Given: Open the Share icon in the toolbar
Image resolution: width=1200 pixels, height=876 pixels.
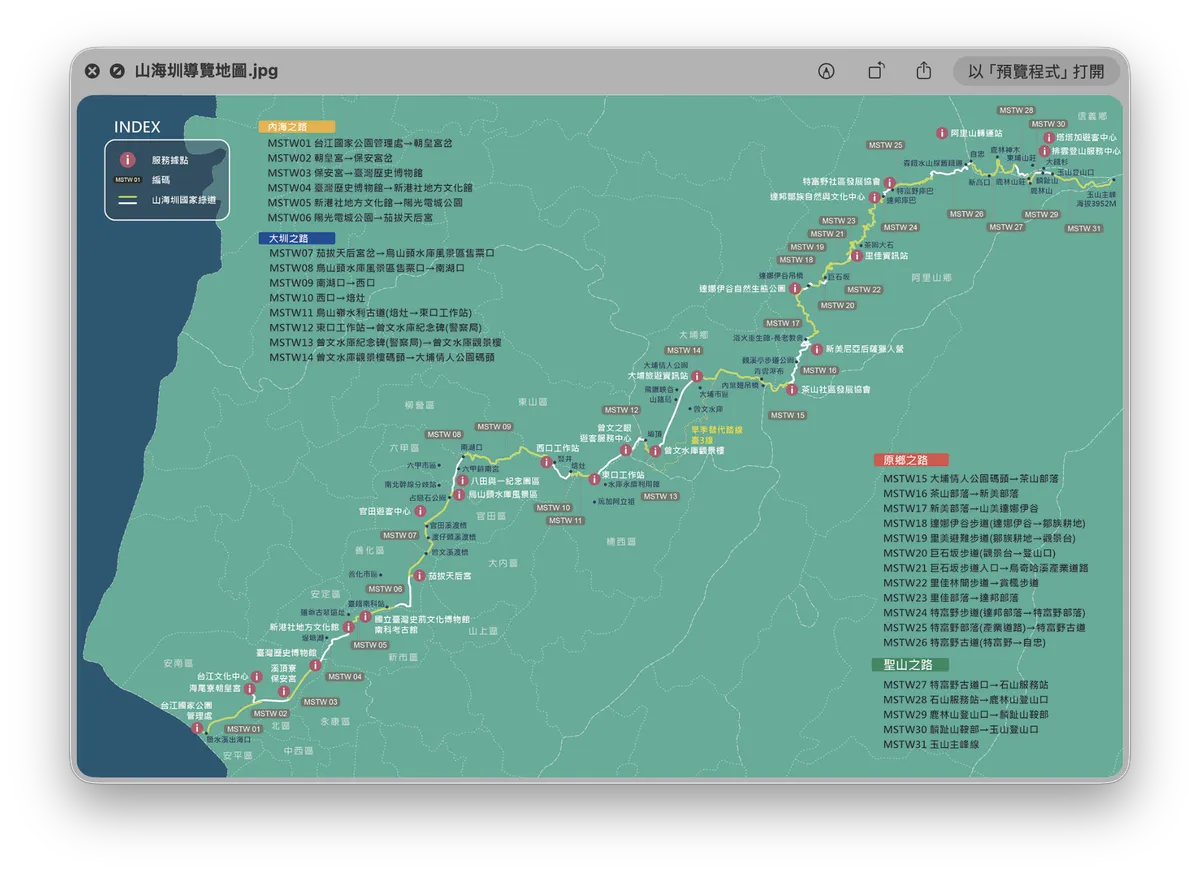Looking at the screenshot, I should [x=922, y=71].
